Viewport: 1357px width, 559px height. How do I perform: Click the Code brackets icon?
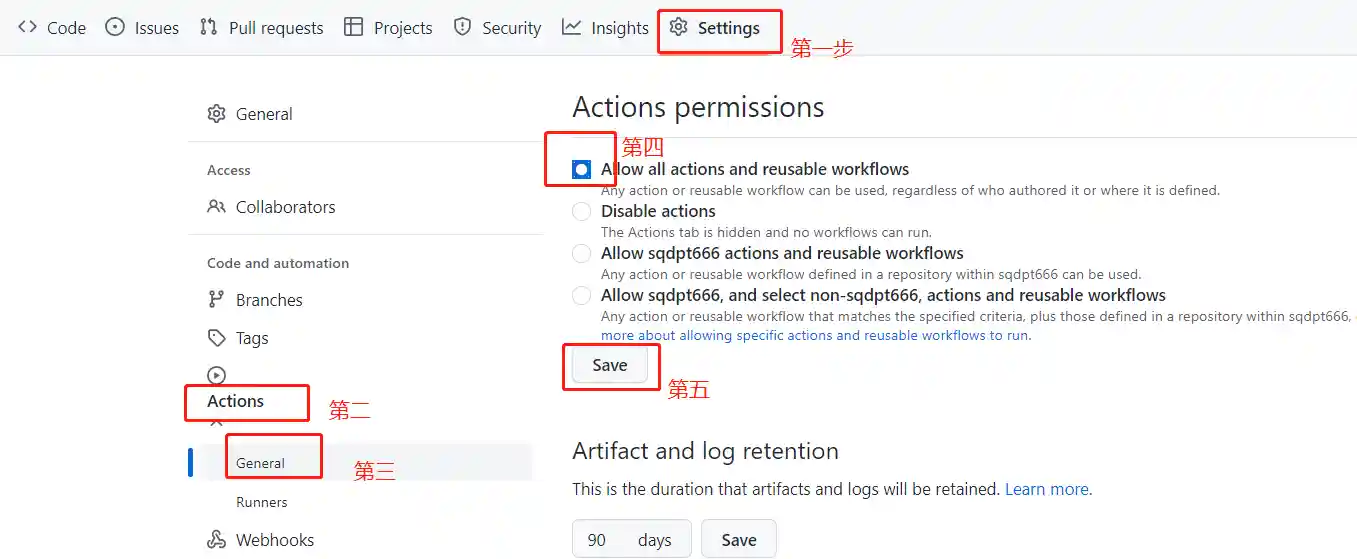[x=27, y=27]
